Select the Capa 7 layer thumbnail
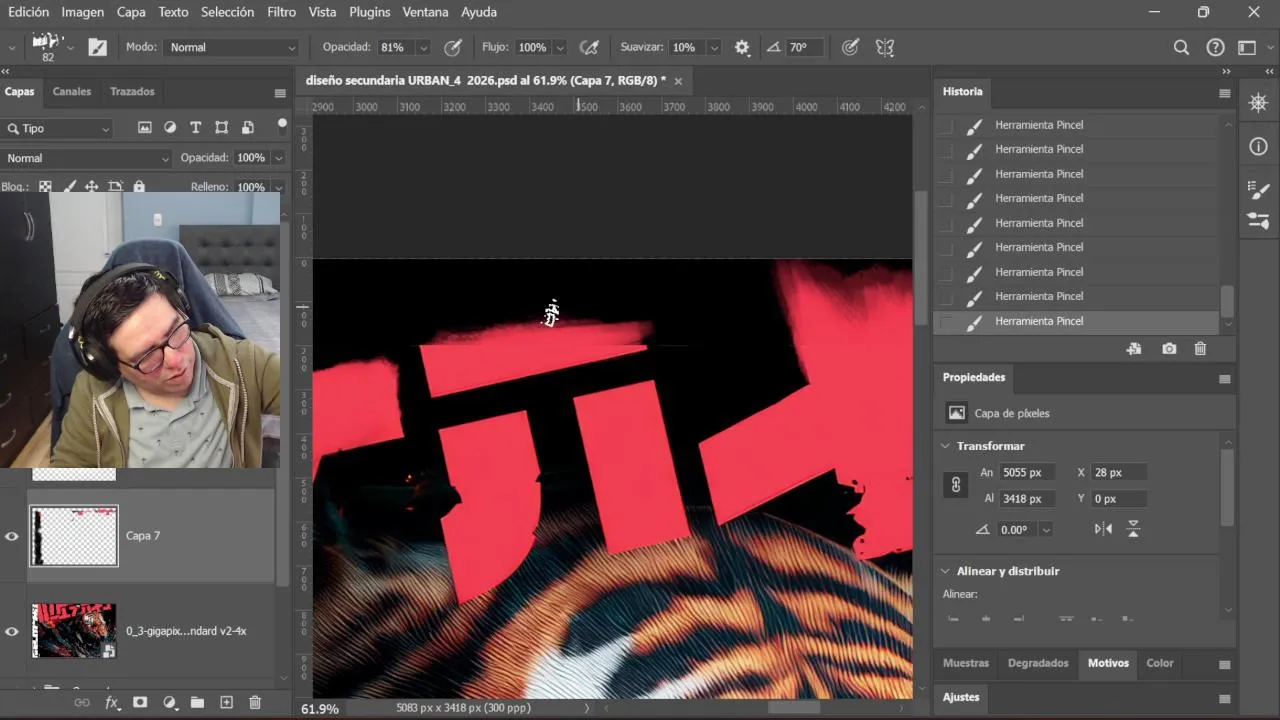1280x720 pixels. (x=74, y=536)
